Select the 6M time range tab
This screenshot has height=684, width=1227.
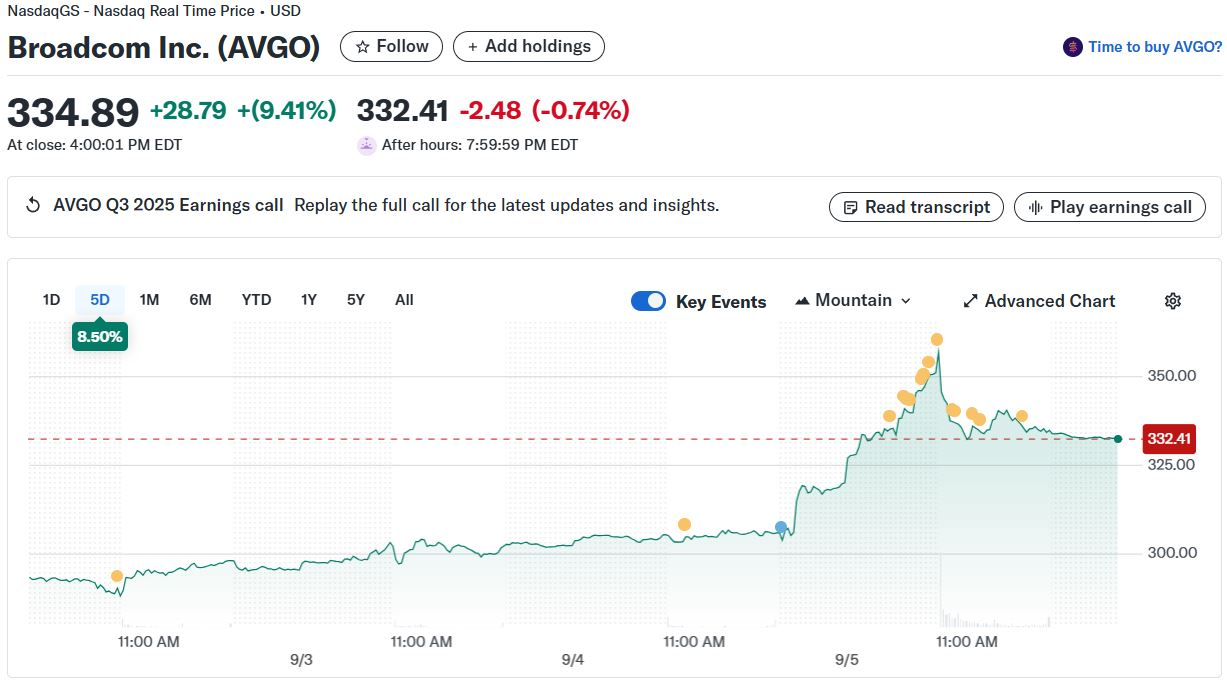(x=200, y=300)
